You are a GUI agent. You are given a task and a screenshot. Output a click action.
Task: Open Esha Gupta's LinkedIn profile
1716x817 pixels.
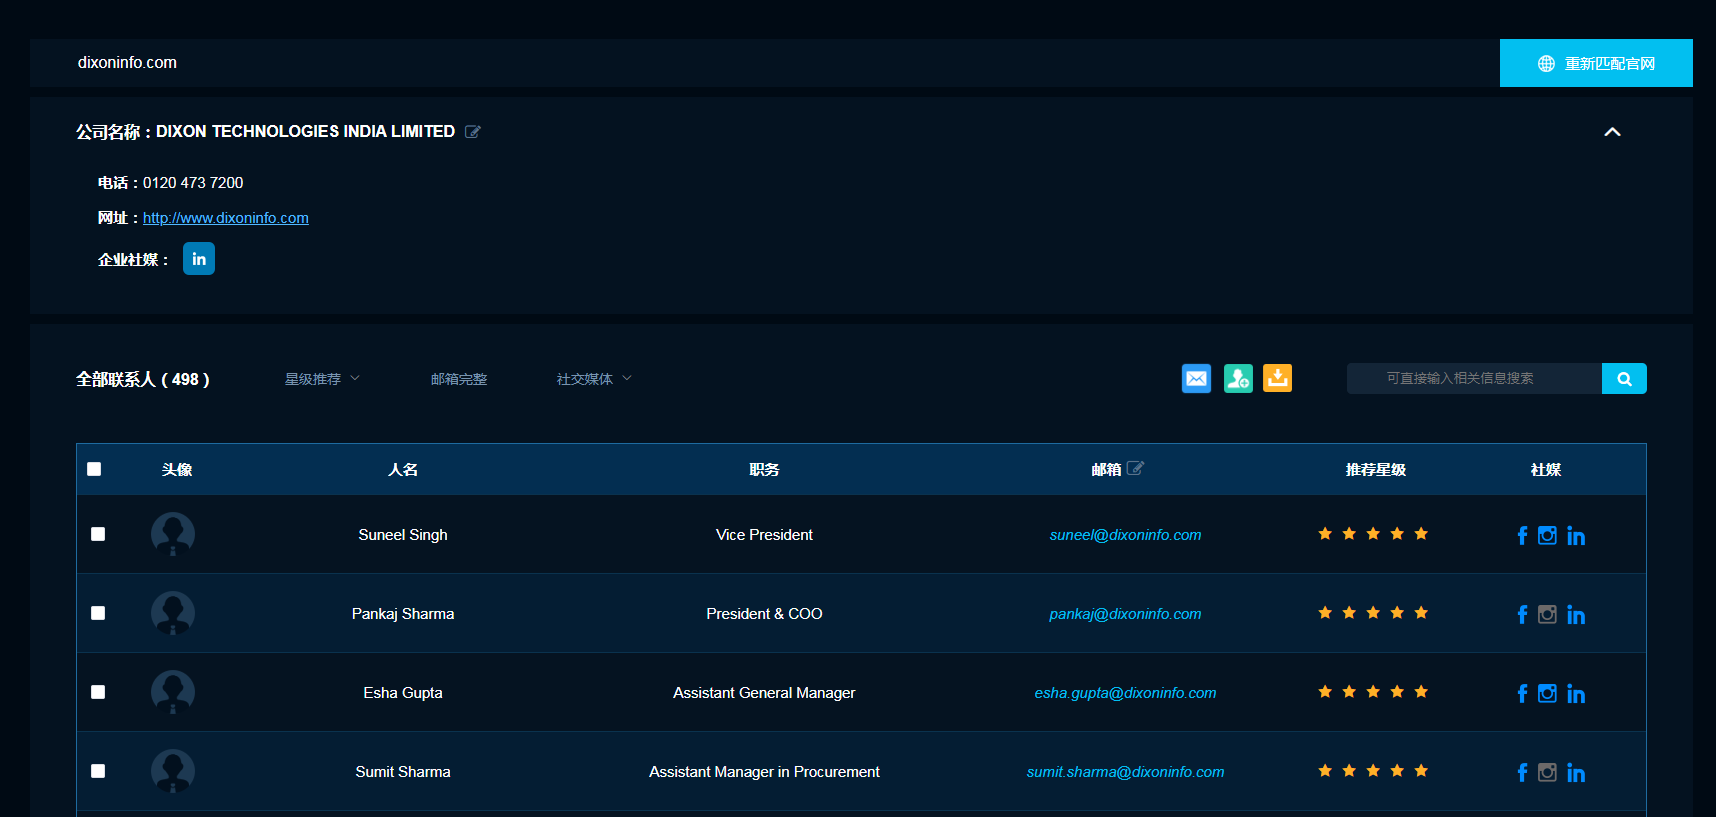(x=1576, y=693)
